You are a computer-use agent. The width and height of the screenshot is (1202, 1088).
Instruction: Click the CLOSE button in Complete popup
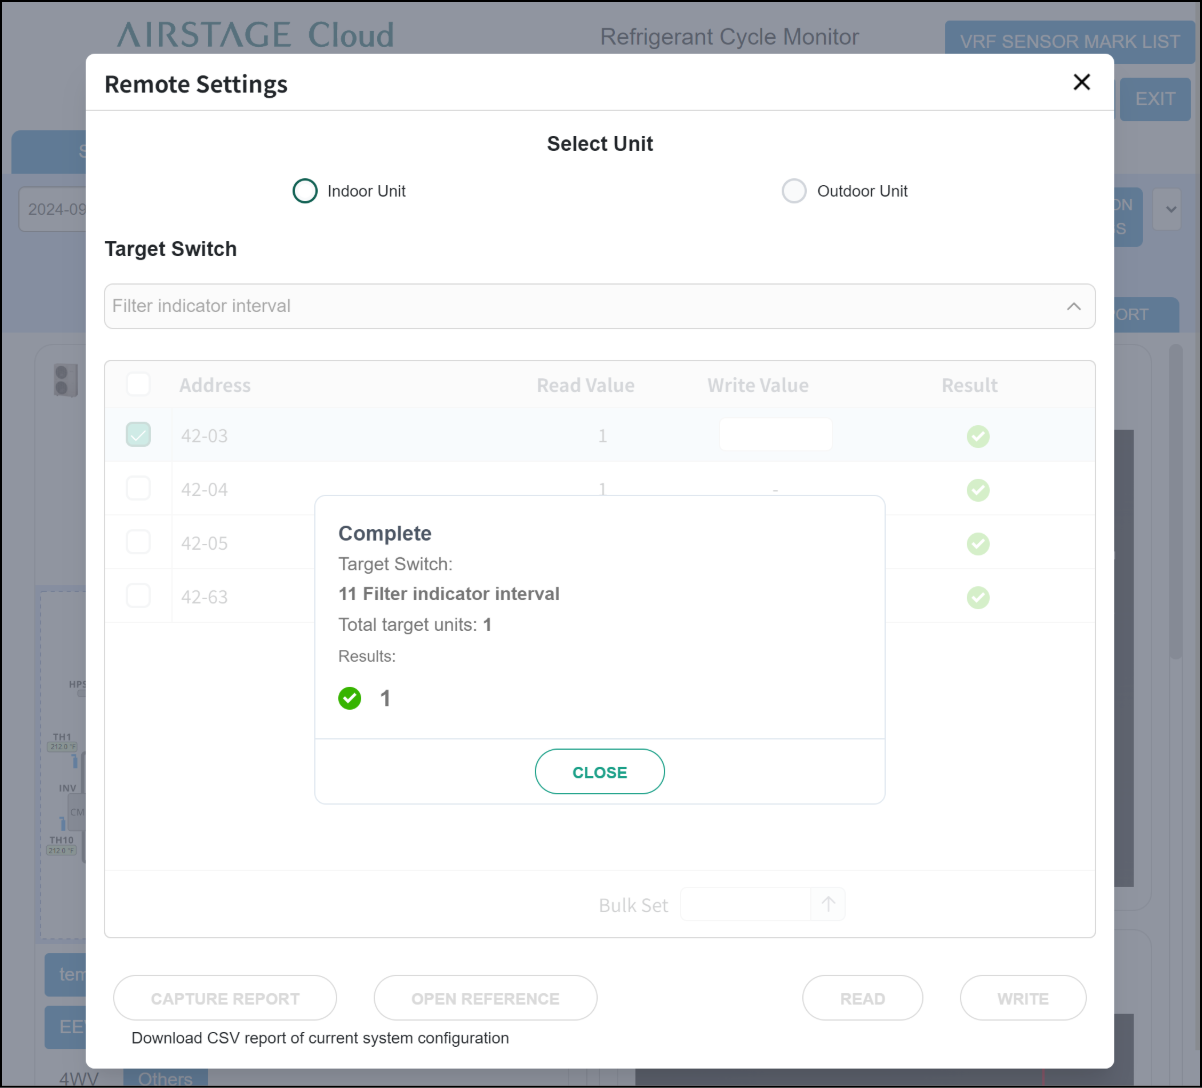coord(600,772)
